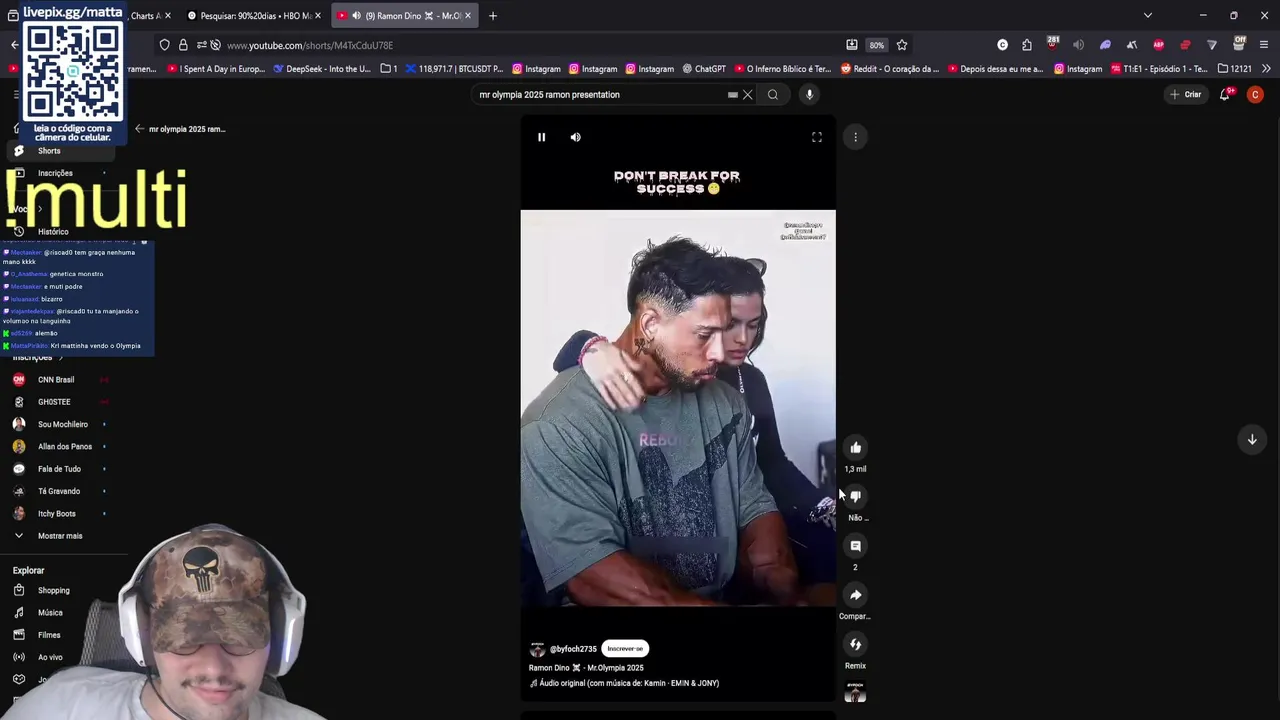Click the YouTube search text field
Image resolution: width=1280 pixels, height=720 pixels.
click(x=600, y=95)
